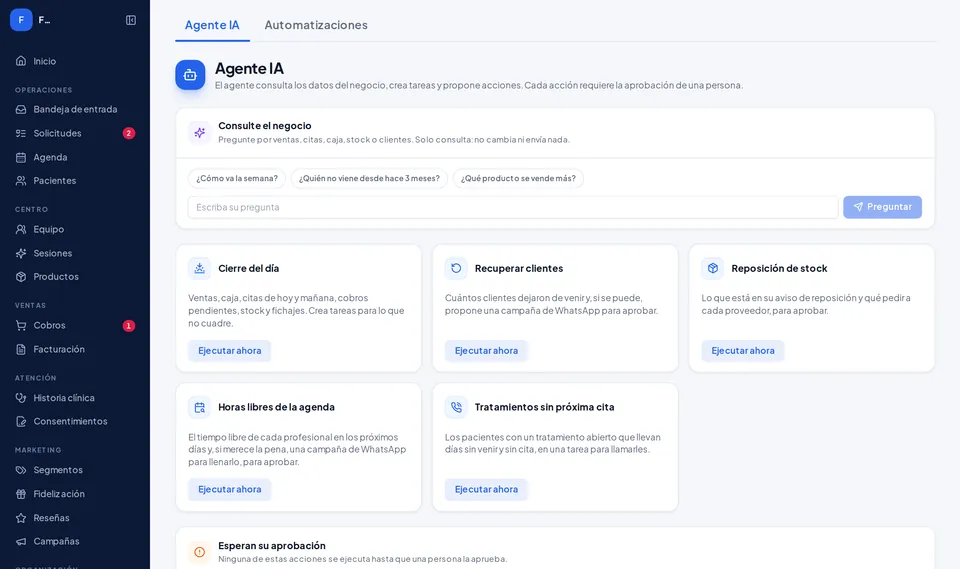The width and height of the screenshot is (960, 569).
Task: Click the Pacientes people icon
Action: click(x=21, y=181)
